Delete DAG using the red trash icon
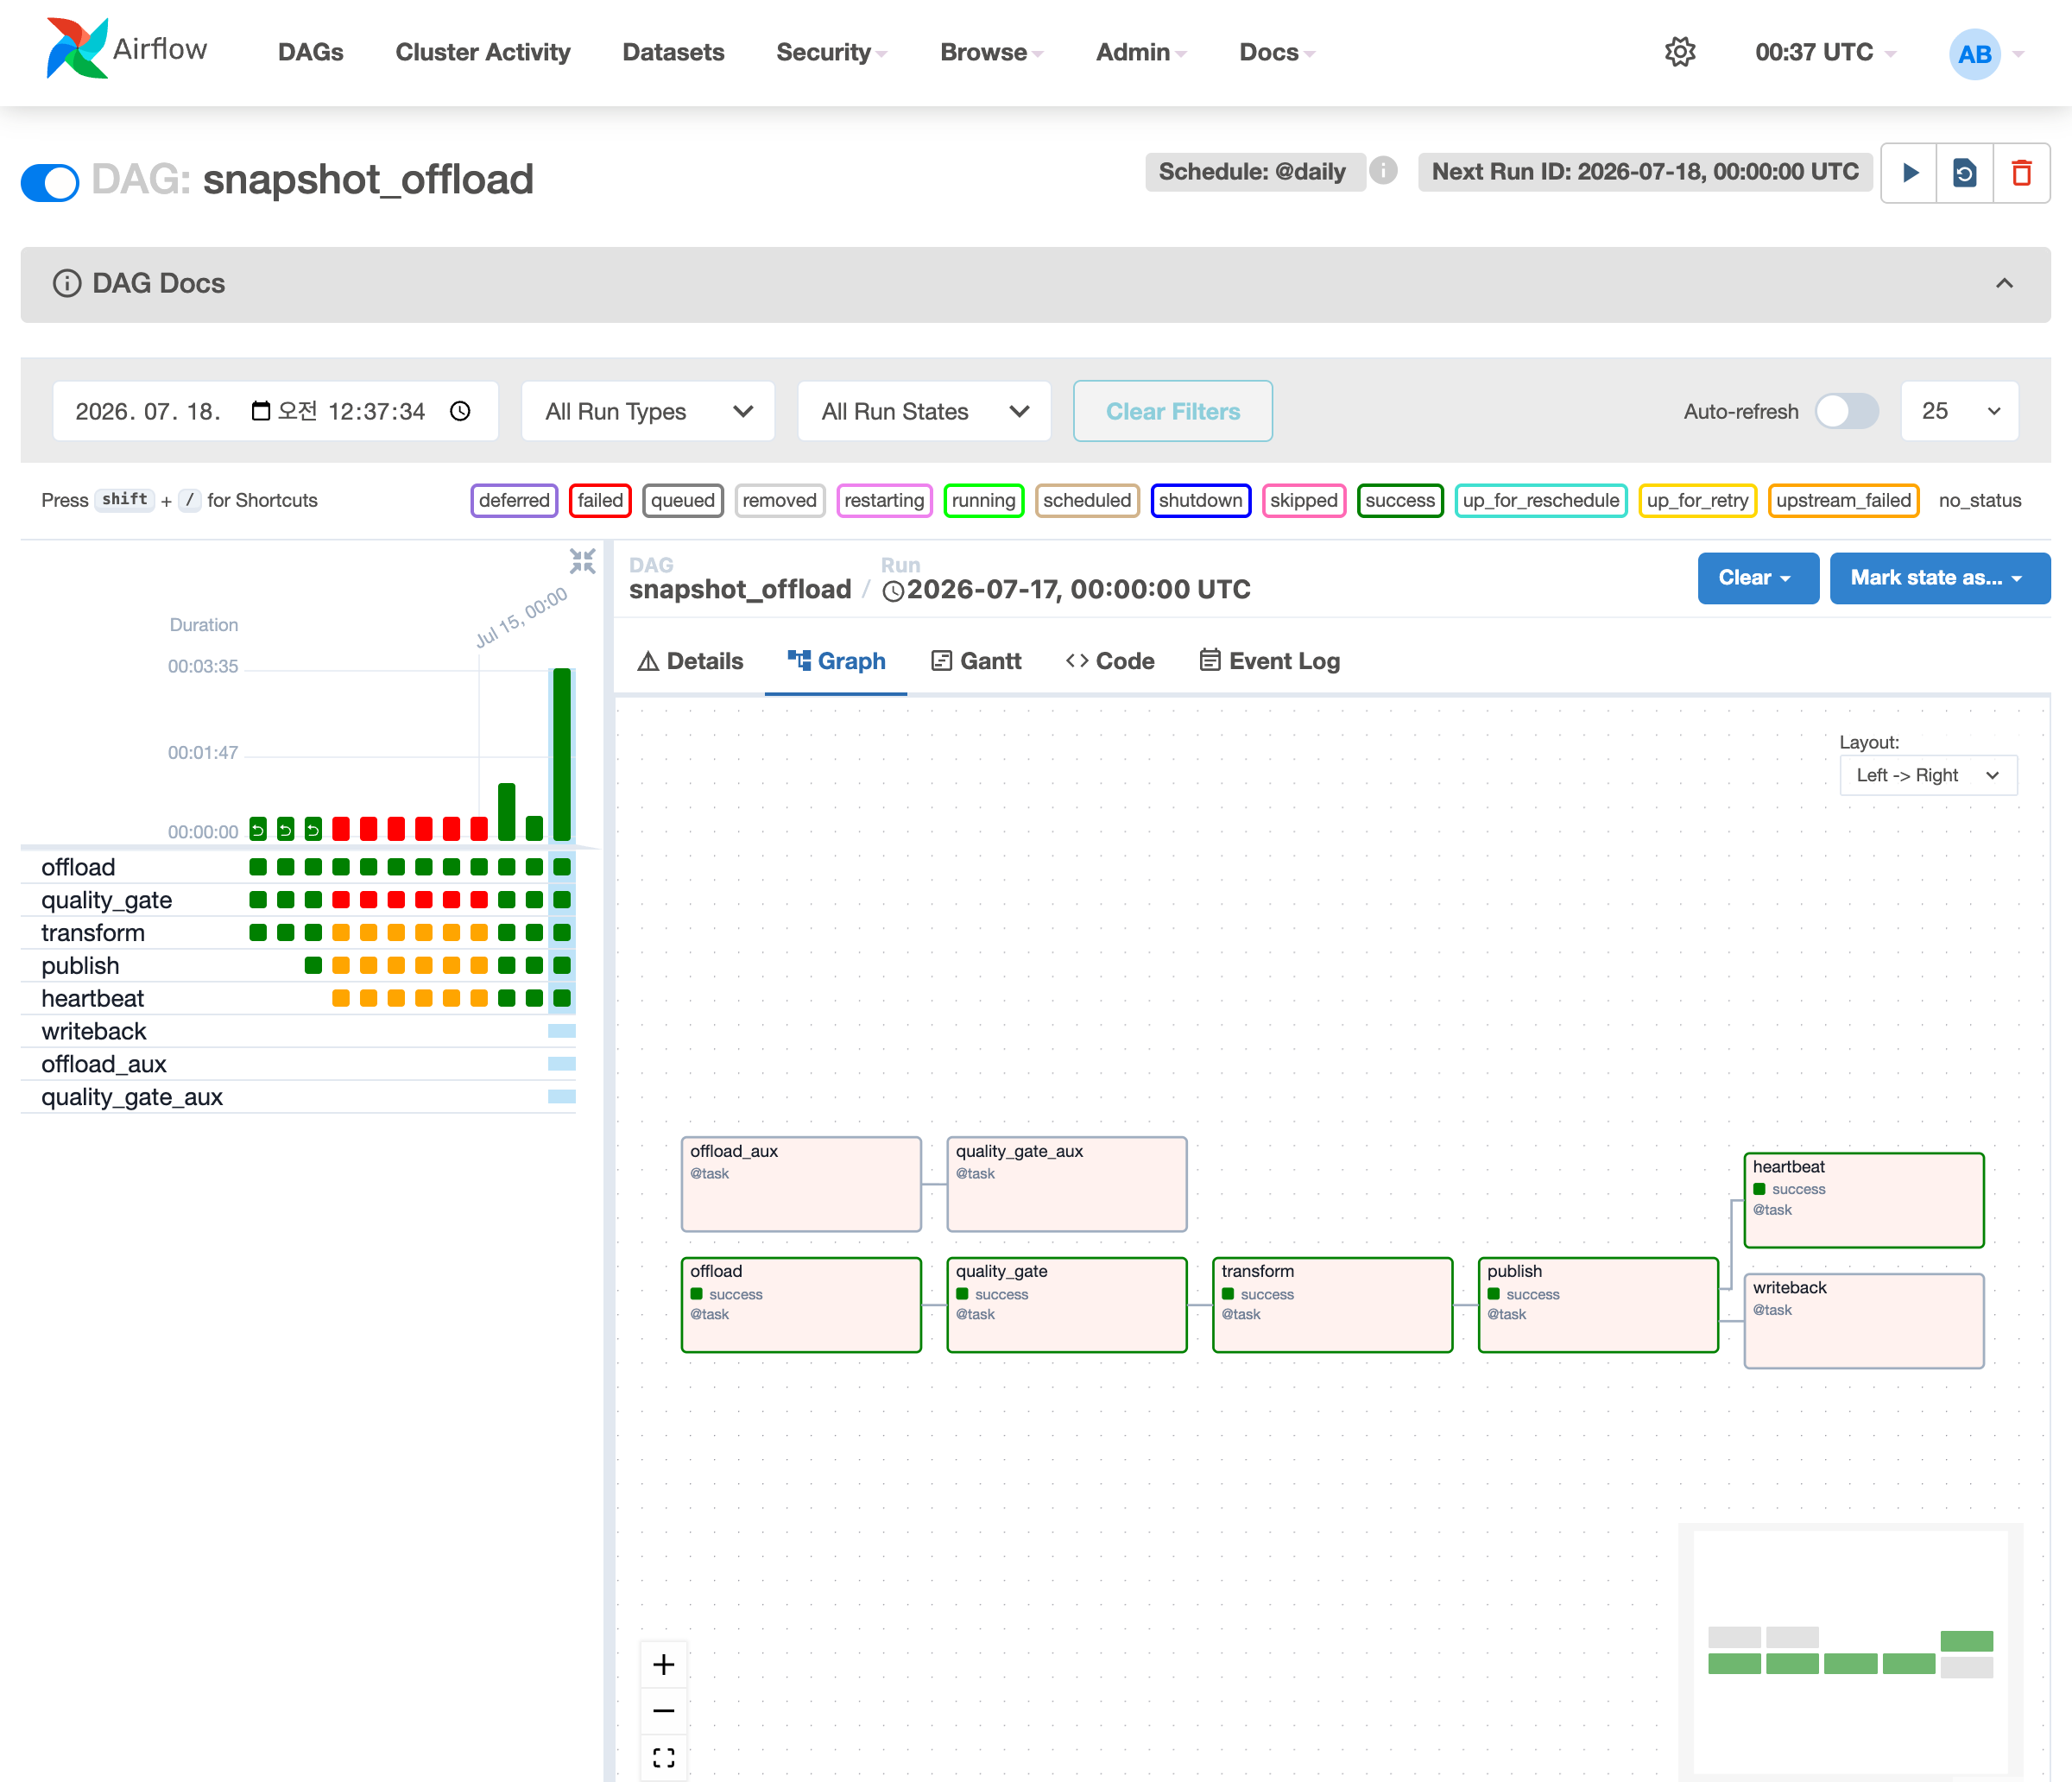 point(2021,173)
